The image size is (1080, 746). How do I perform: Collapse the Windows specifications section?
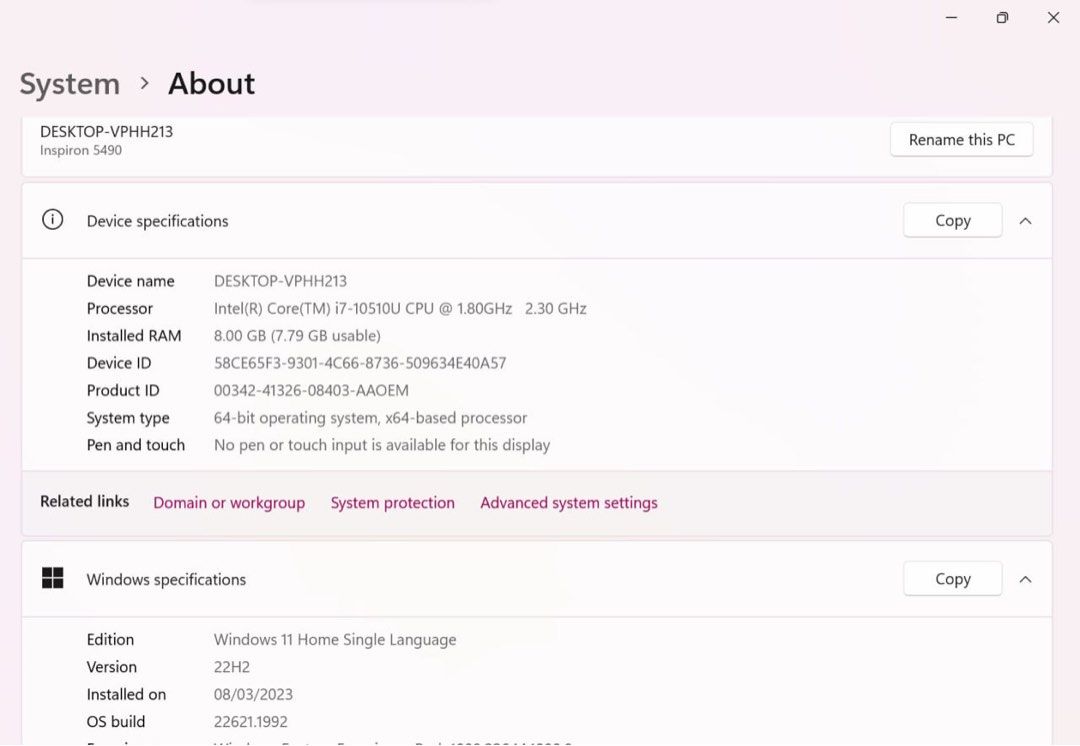click(1026, 579)
